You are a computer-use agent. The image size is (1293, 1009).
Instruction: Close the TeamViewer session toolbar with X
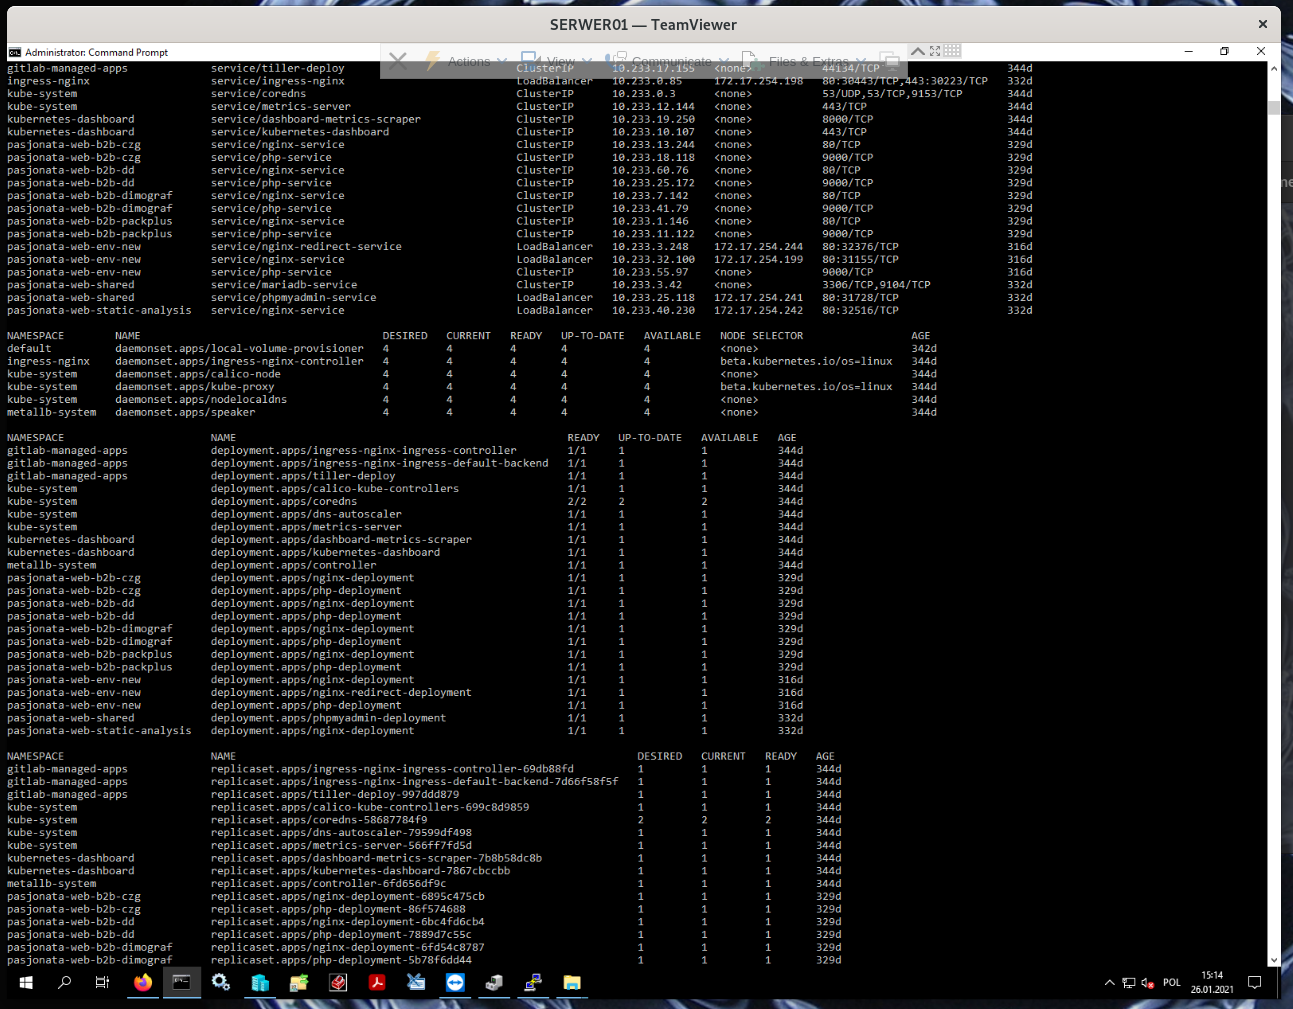[x=397, y=61]
